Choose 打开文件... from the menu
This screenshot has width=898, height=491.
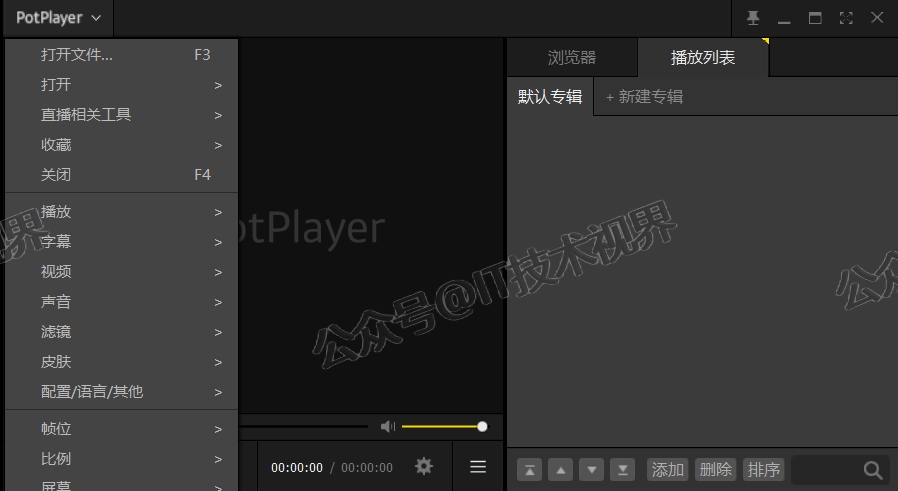tap(121, 55)
